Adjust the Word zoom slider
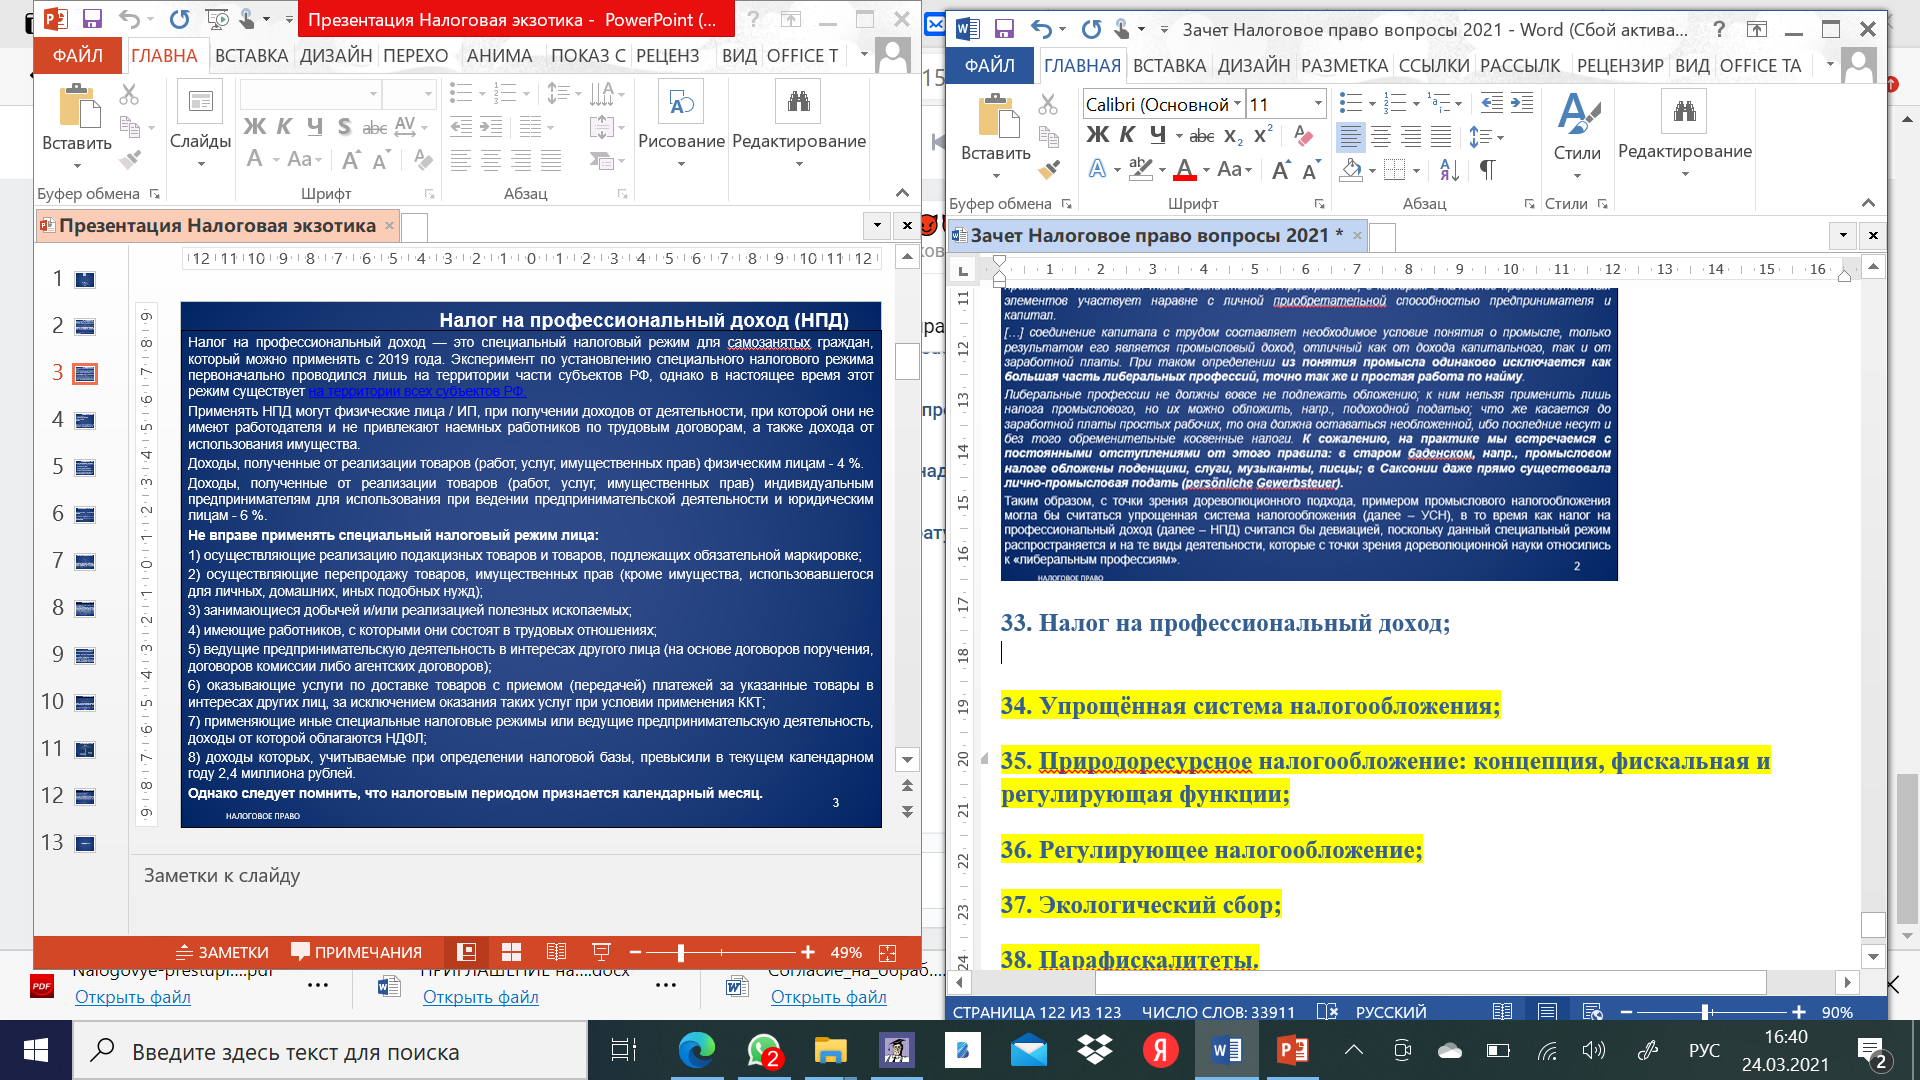 tap(1705, 1012)
